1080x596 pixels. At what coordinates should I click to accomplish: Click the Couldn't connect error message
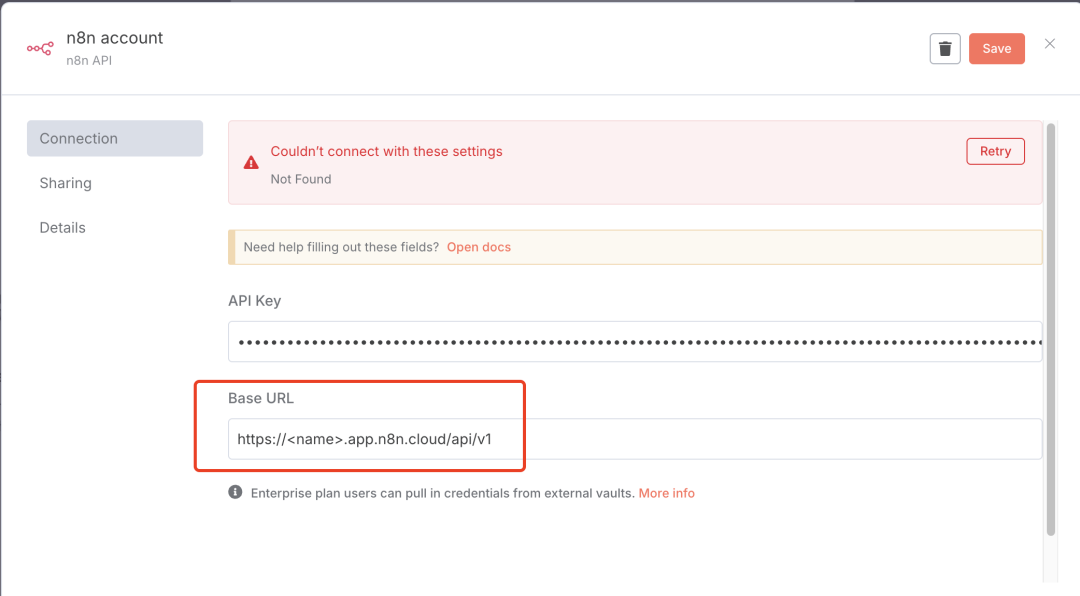(x=386, y=152)
